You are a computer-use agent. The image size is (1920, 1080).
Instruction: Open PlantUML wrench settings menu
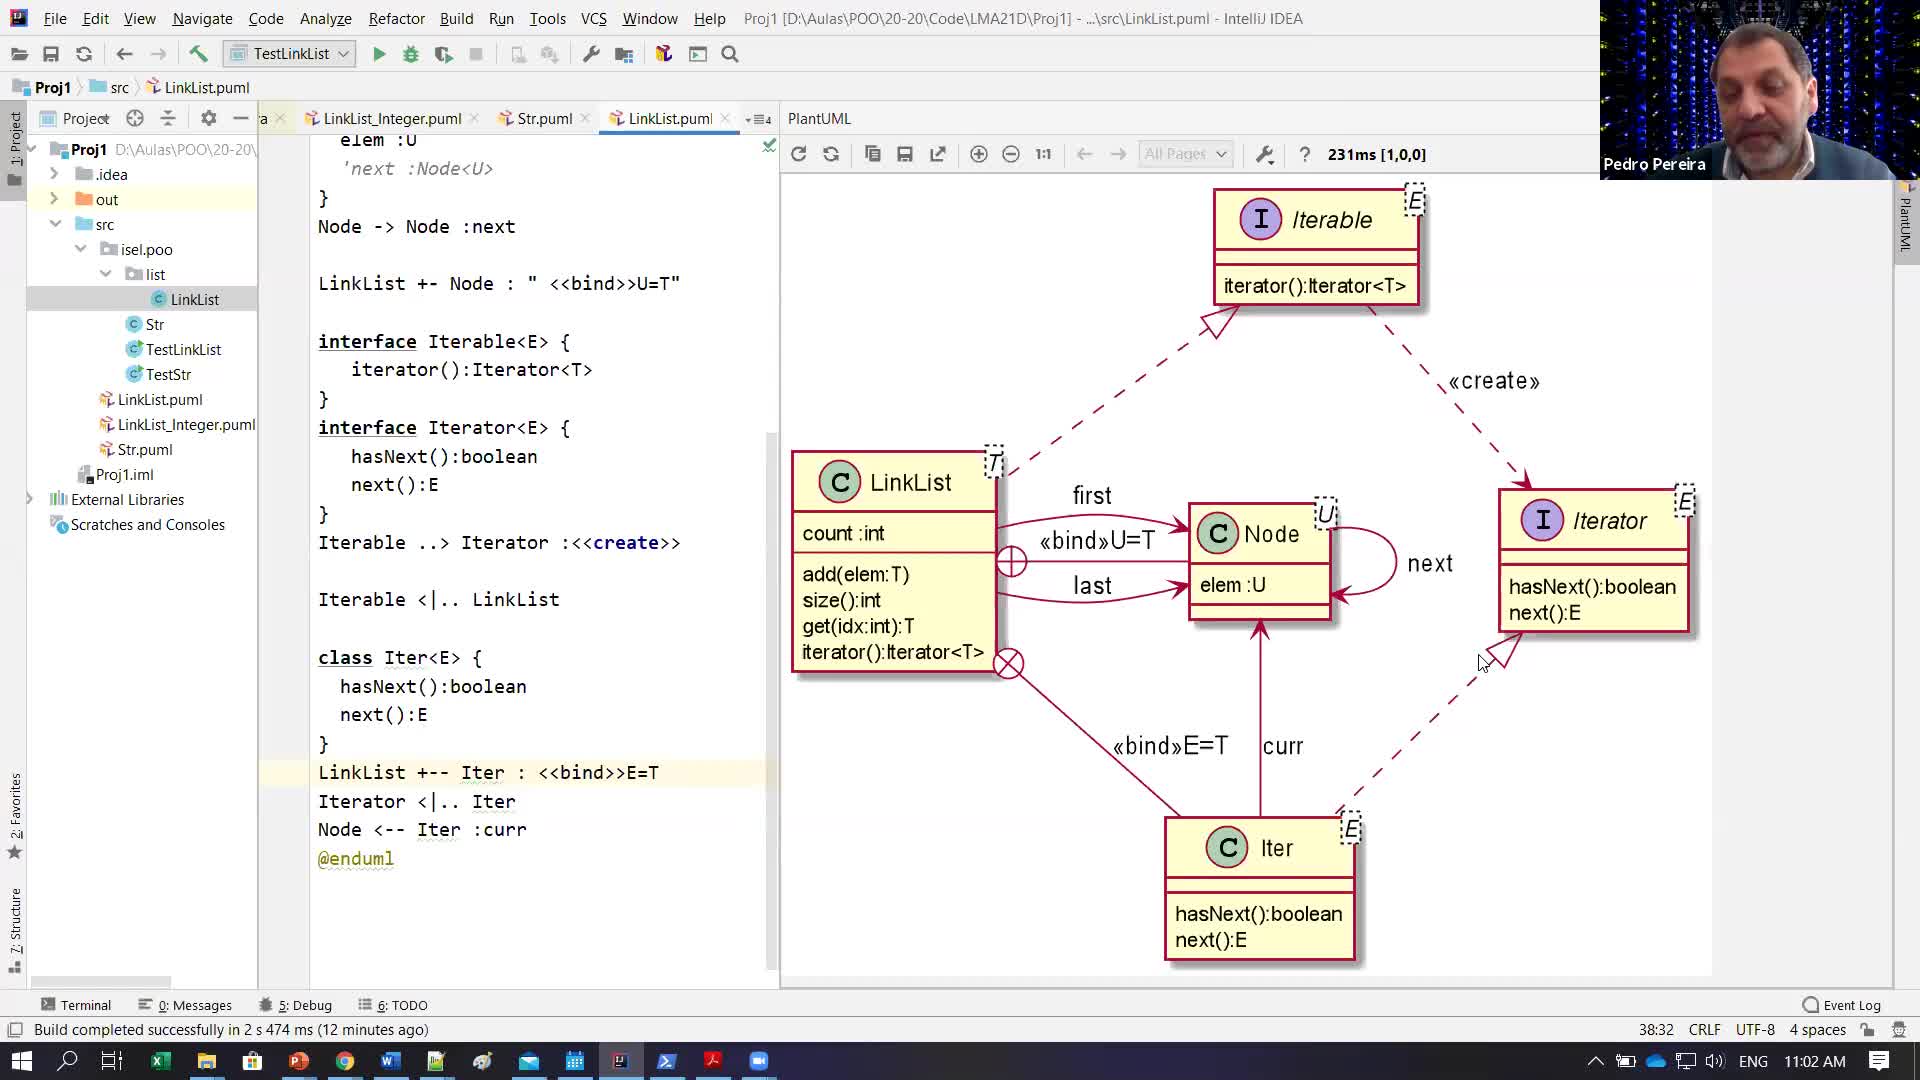(x=1264, y=154)
